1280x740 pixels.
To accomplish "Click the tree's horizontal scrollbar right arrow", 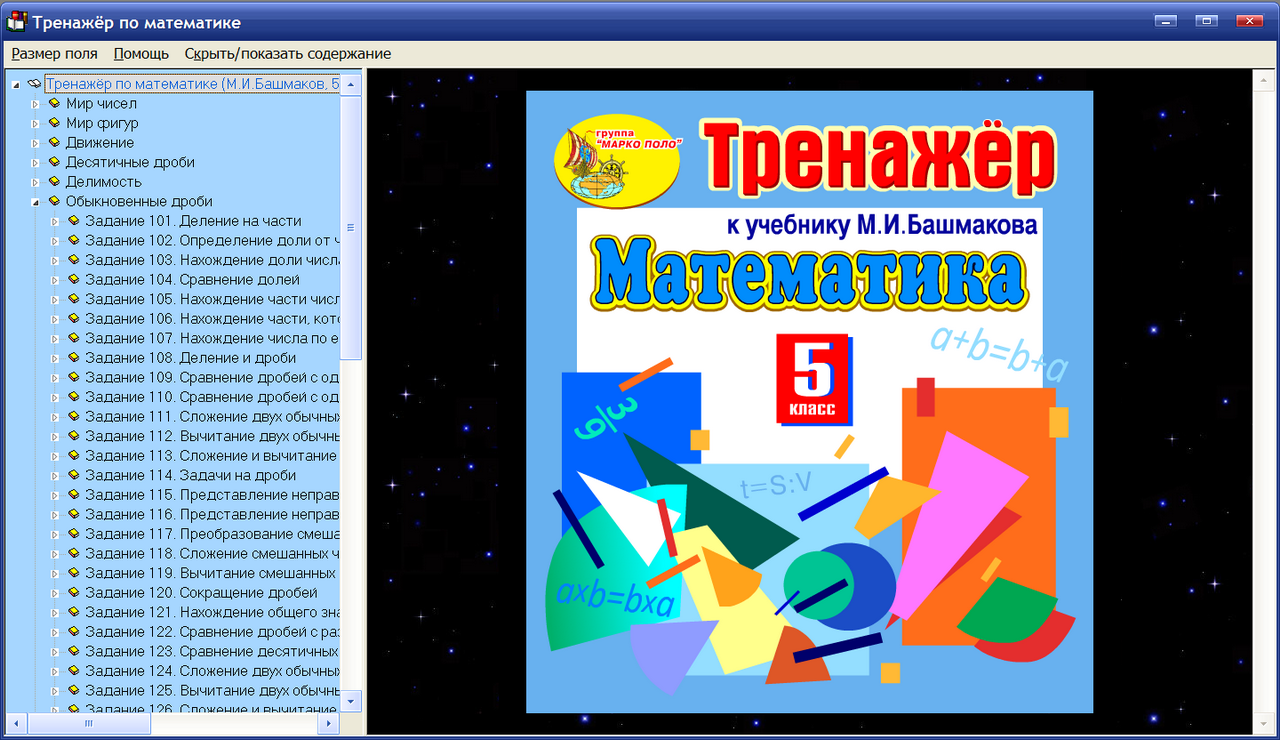I will point(331,722).
